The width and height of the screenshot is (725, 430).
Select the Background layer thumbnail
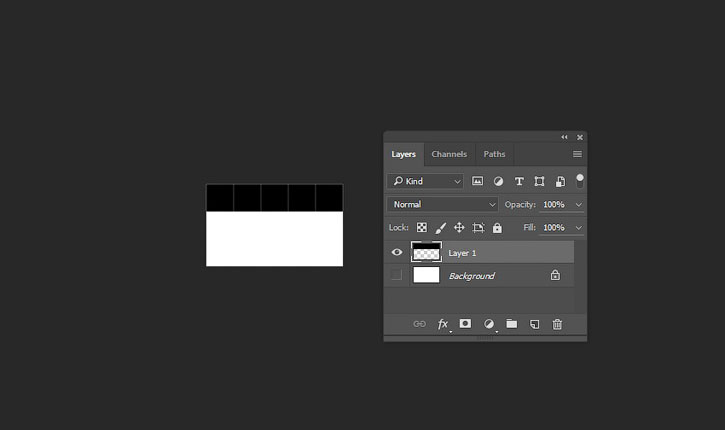coord(426,275)
